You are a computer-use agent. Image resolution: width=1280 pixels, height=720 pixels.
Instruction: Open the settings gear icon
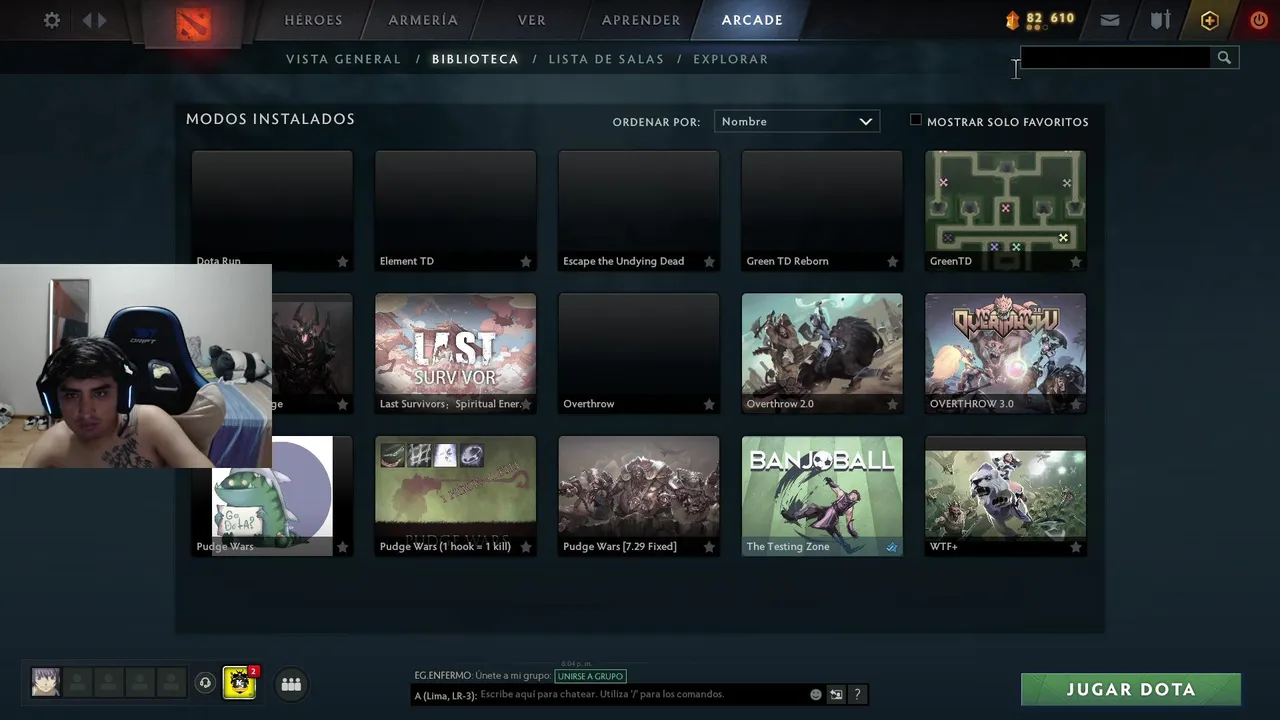point(52,20)
